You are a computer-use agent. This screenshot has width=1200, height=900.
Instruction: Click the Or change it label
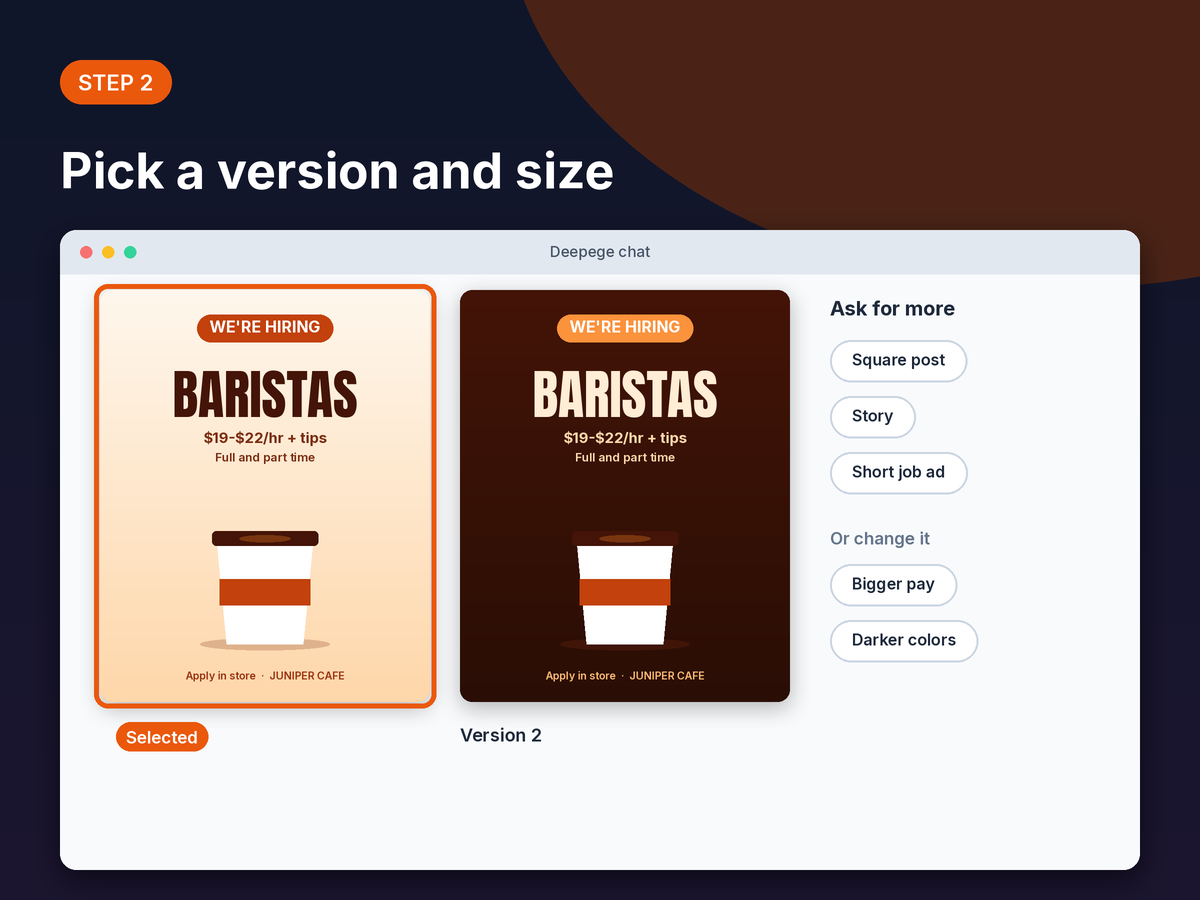[880, 539]
